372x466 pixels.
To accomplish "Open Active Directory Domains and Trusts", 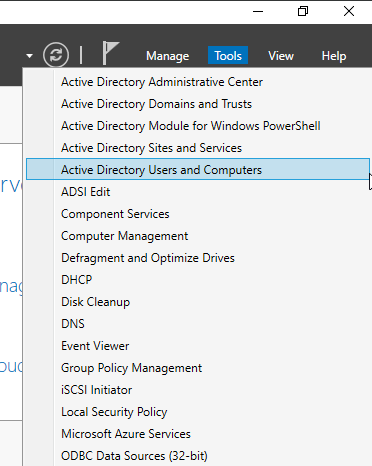I will click(x=156, y=104).
